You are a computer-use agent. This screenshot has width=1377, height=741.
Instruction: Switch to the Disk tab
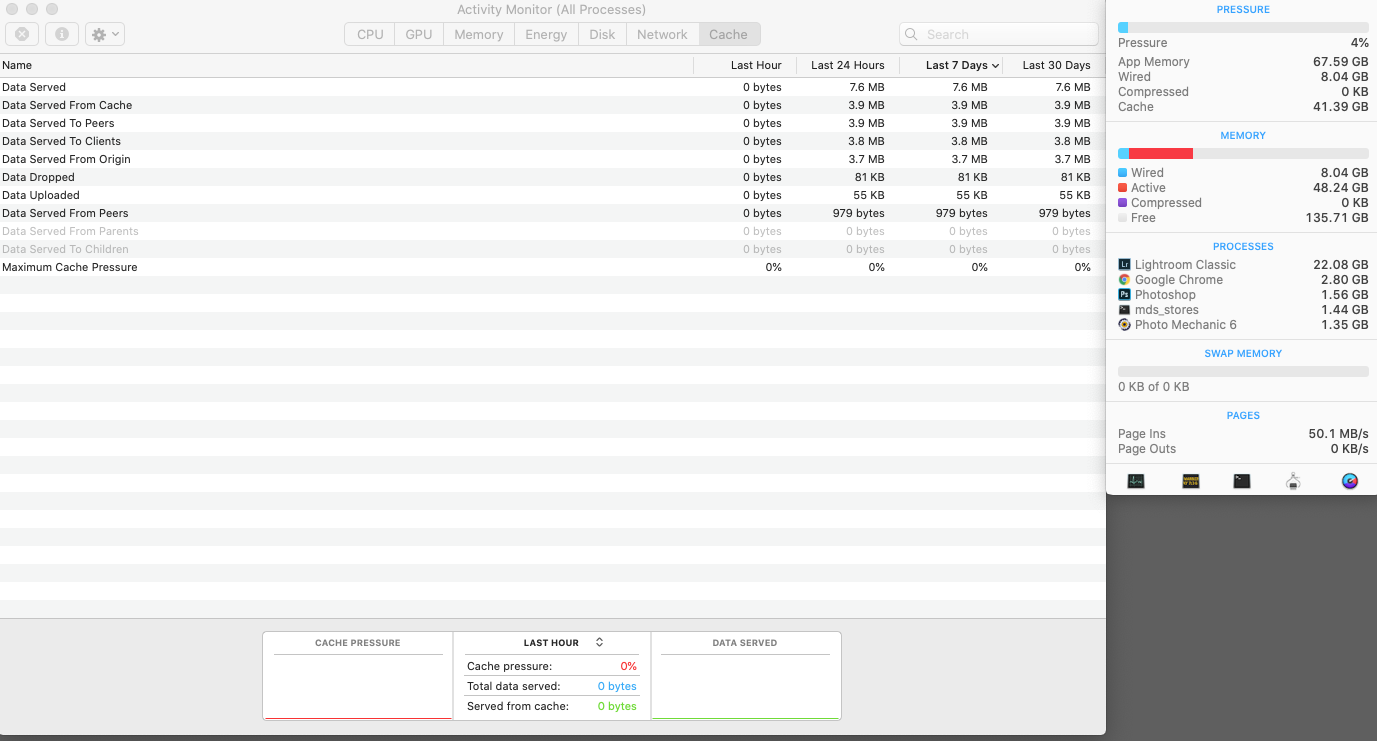(x=602, y=34)
